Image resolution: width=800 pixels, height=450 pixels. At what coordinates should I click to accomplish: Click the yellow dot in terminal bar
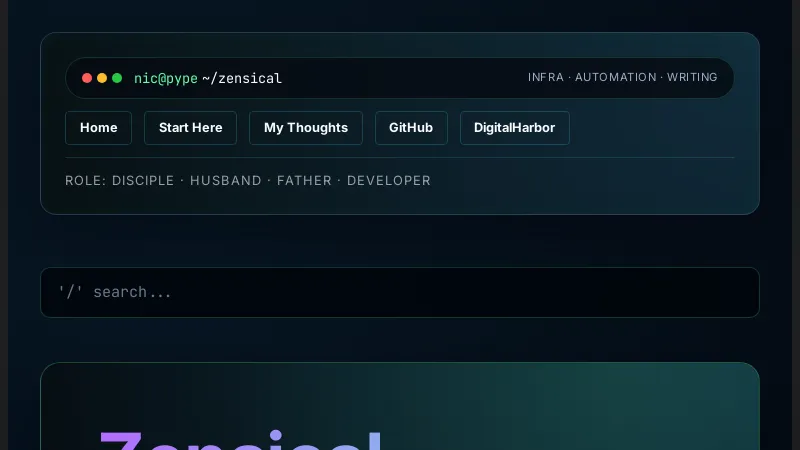tap(102, 78)
